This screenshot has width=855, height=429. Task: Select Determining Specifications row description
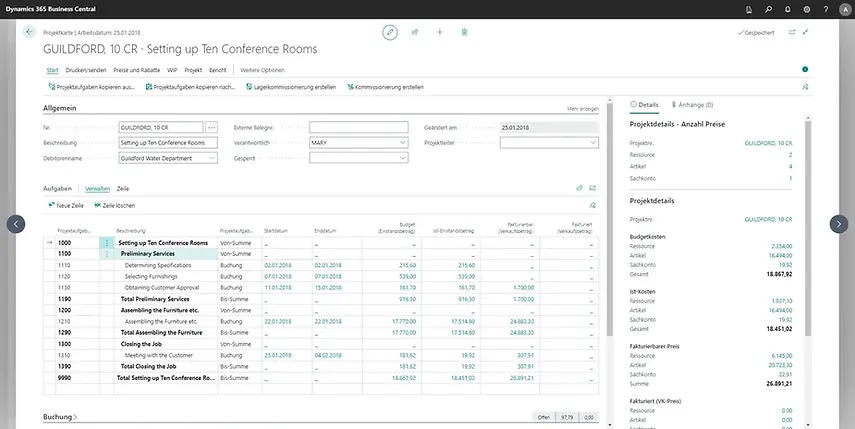tap(158, 265)
